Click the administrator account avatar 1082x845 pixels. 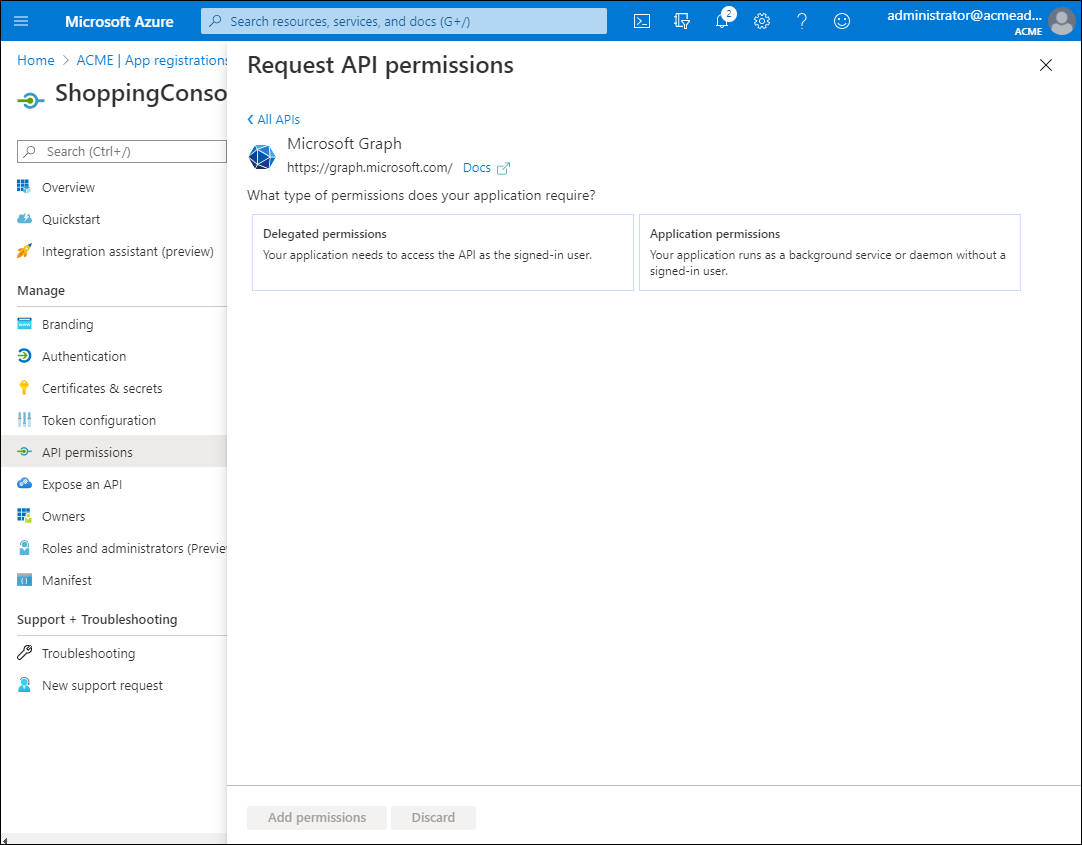click(1061, 21)
